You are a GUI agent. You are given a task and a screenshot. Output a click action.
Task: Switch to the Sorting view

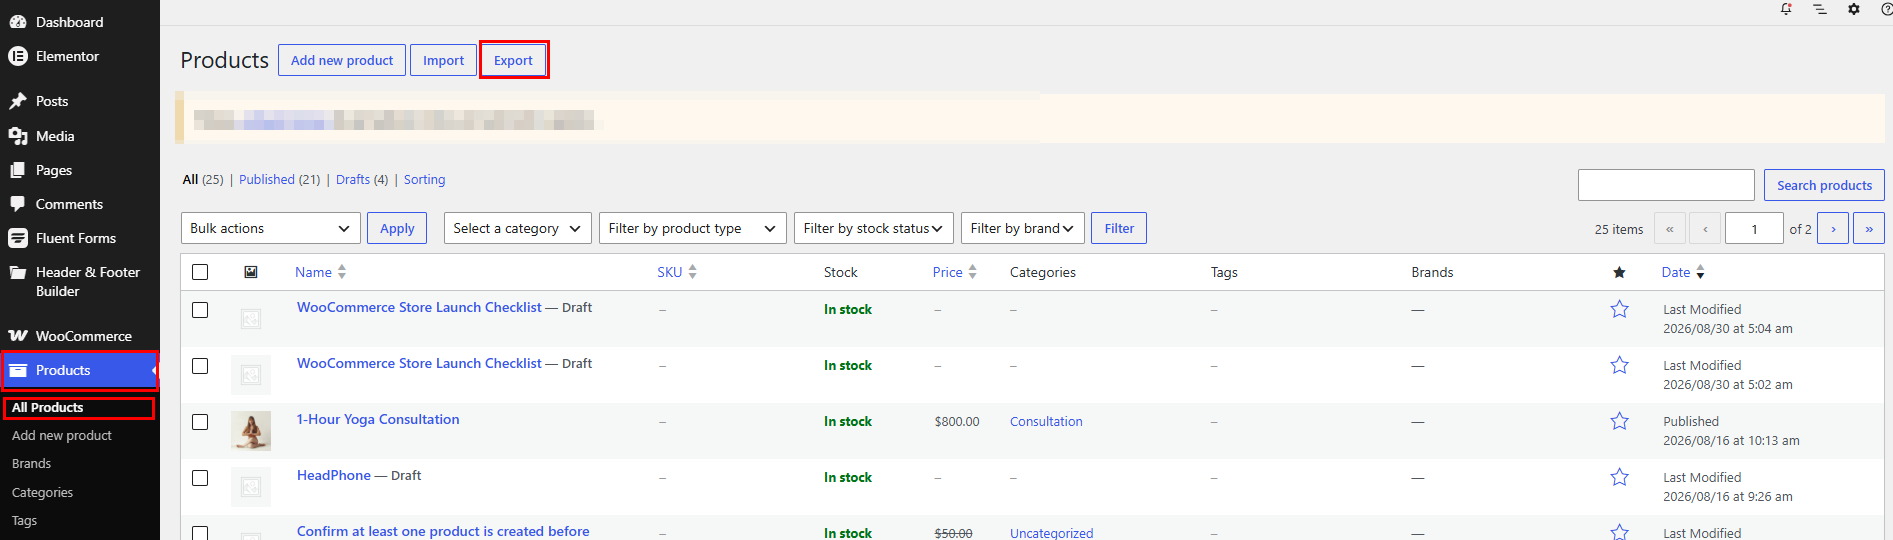point(424,179)
